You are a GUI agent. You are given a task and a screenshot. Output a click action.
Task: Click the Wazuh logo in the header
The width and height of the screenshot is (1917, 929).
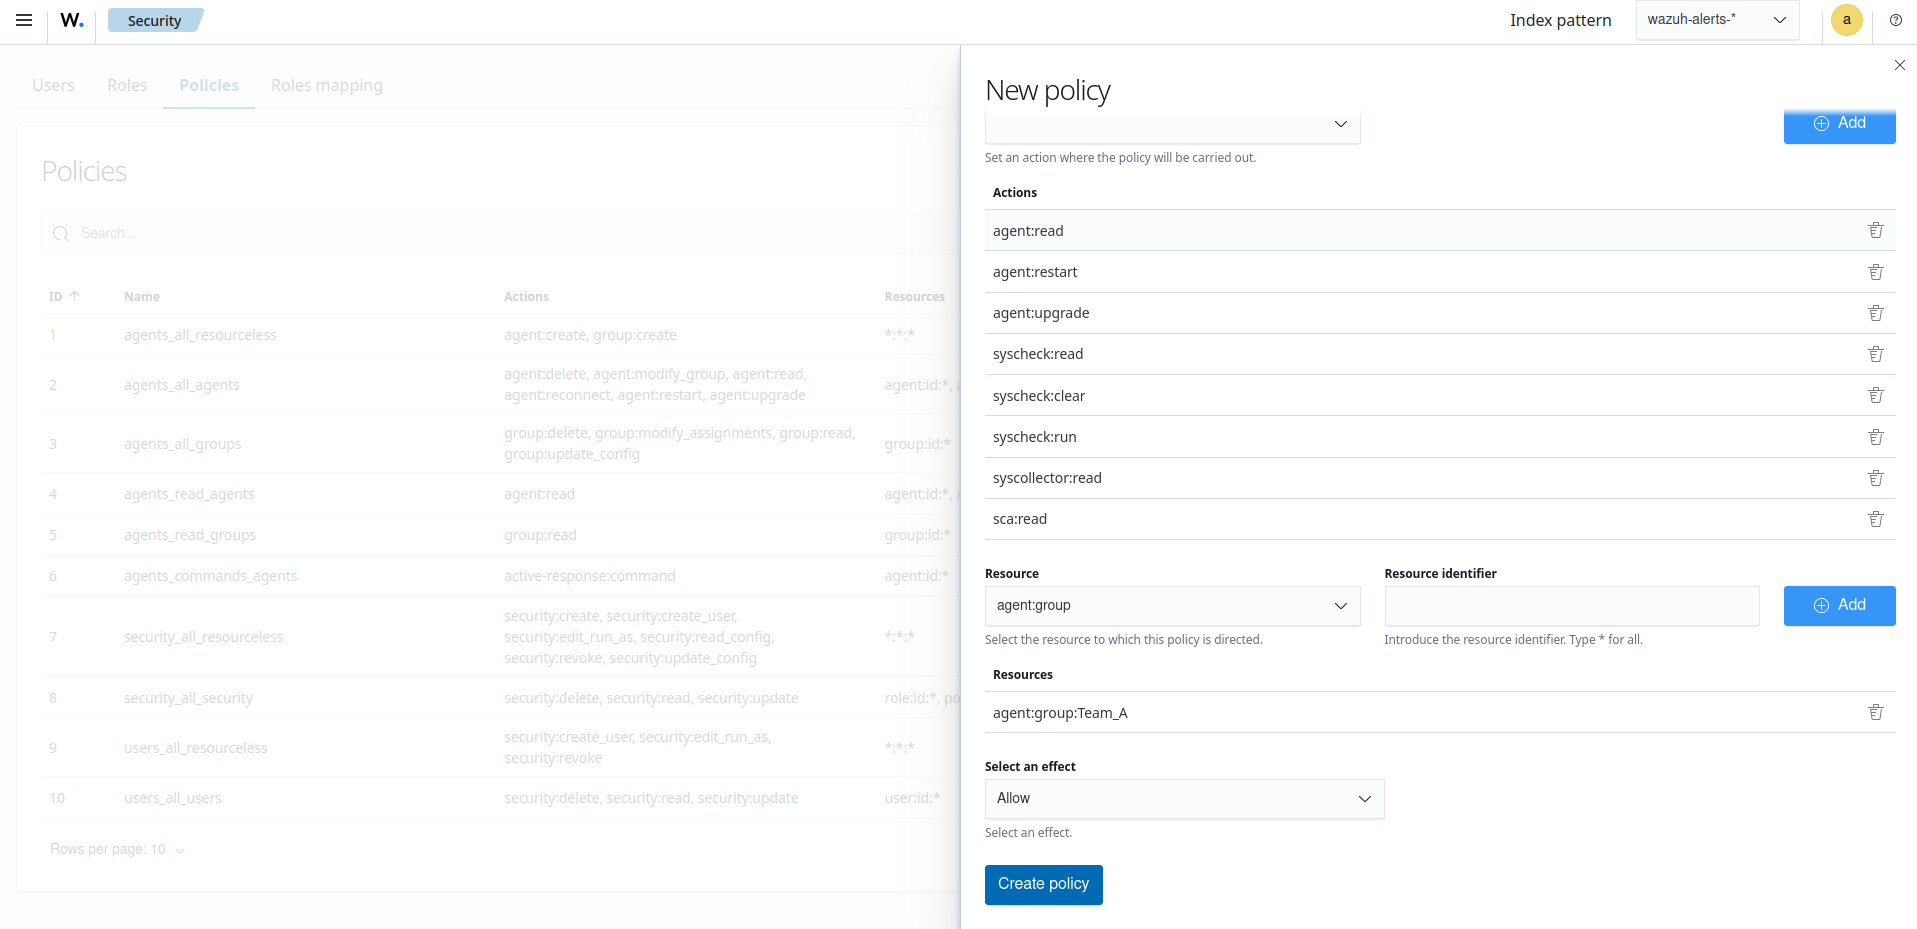pos(70,20)
